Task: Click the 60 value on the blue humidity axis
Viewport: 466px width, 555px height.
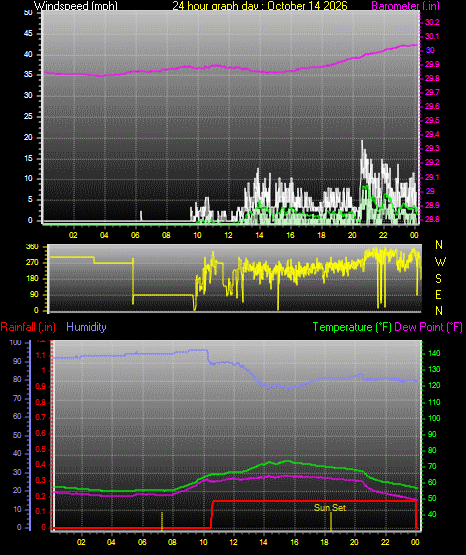Action: [17, 417]
